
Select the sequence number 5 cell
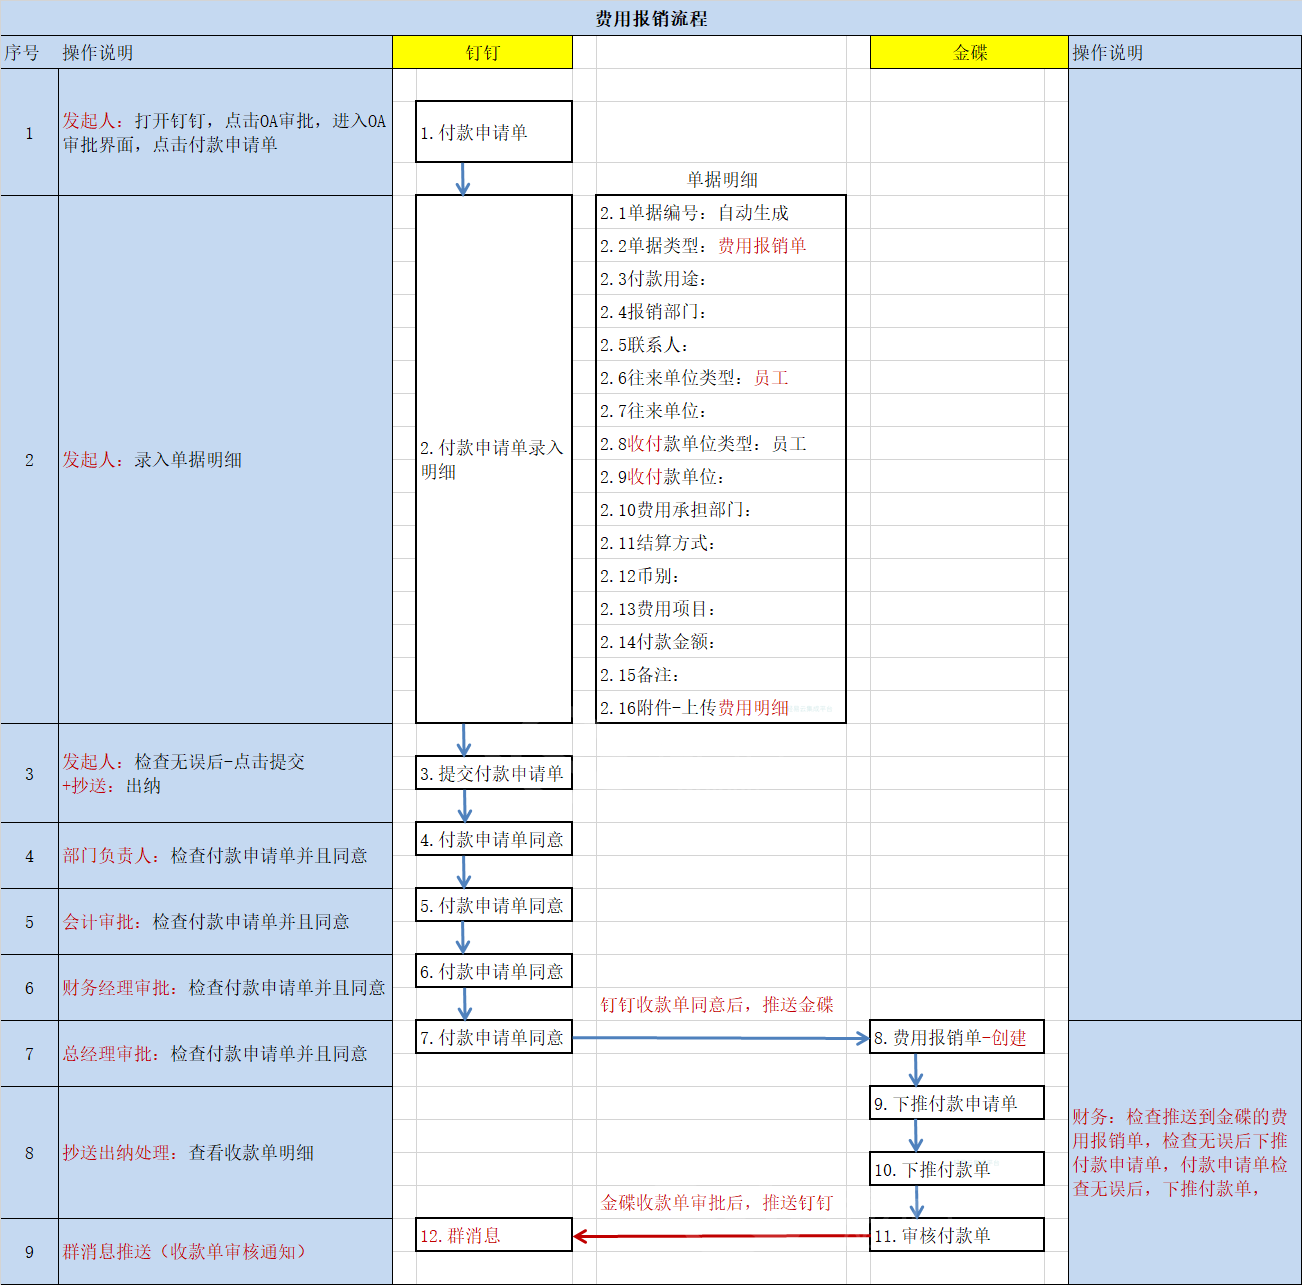[29, 921]
